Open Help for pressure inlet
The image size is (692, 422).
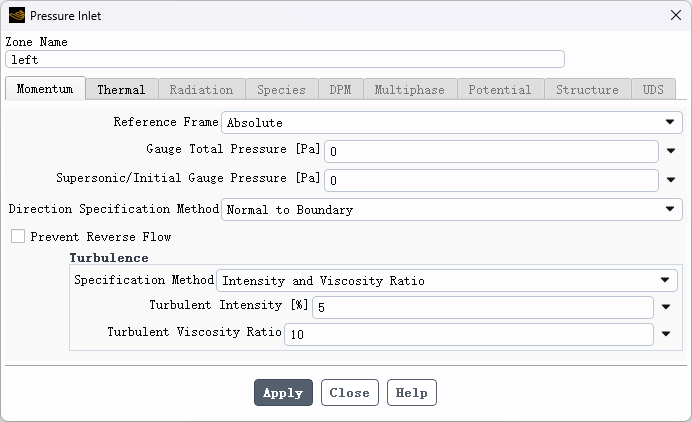click(411, 393)
